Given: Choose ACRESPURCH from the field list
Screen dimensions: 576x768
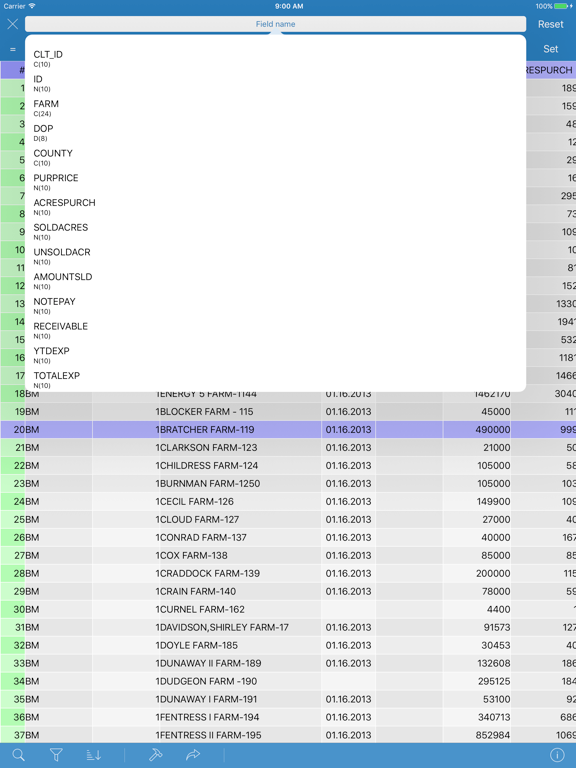Looking at the screenshot, I should click(275, 207).
